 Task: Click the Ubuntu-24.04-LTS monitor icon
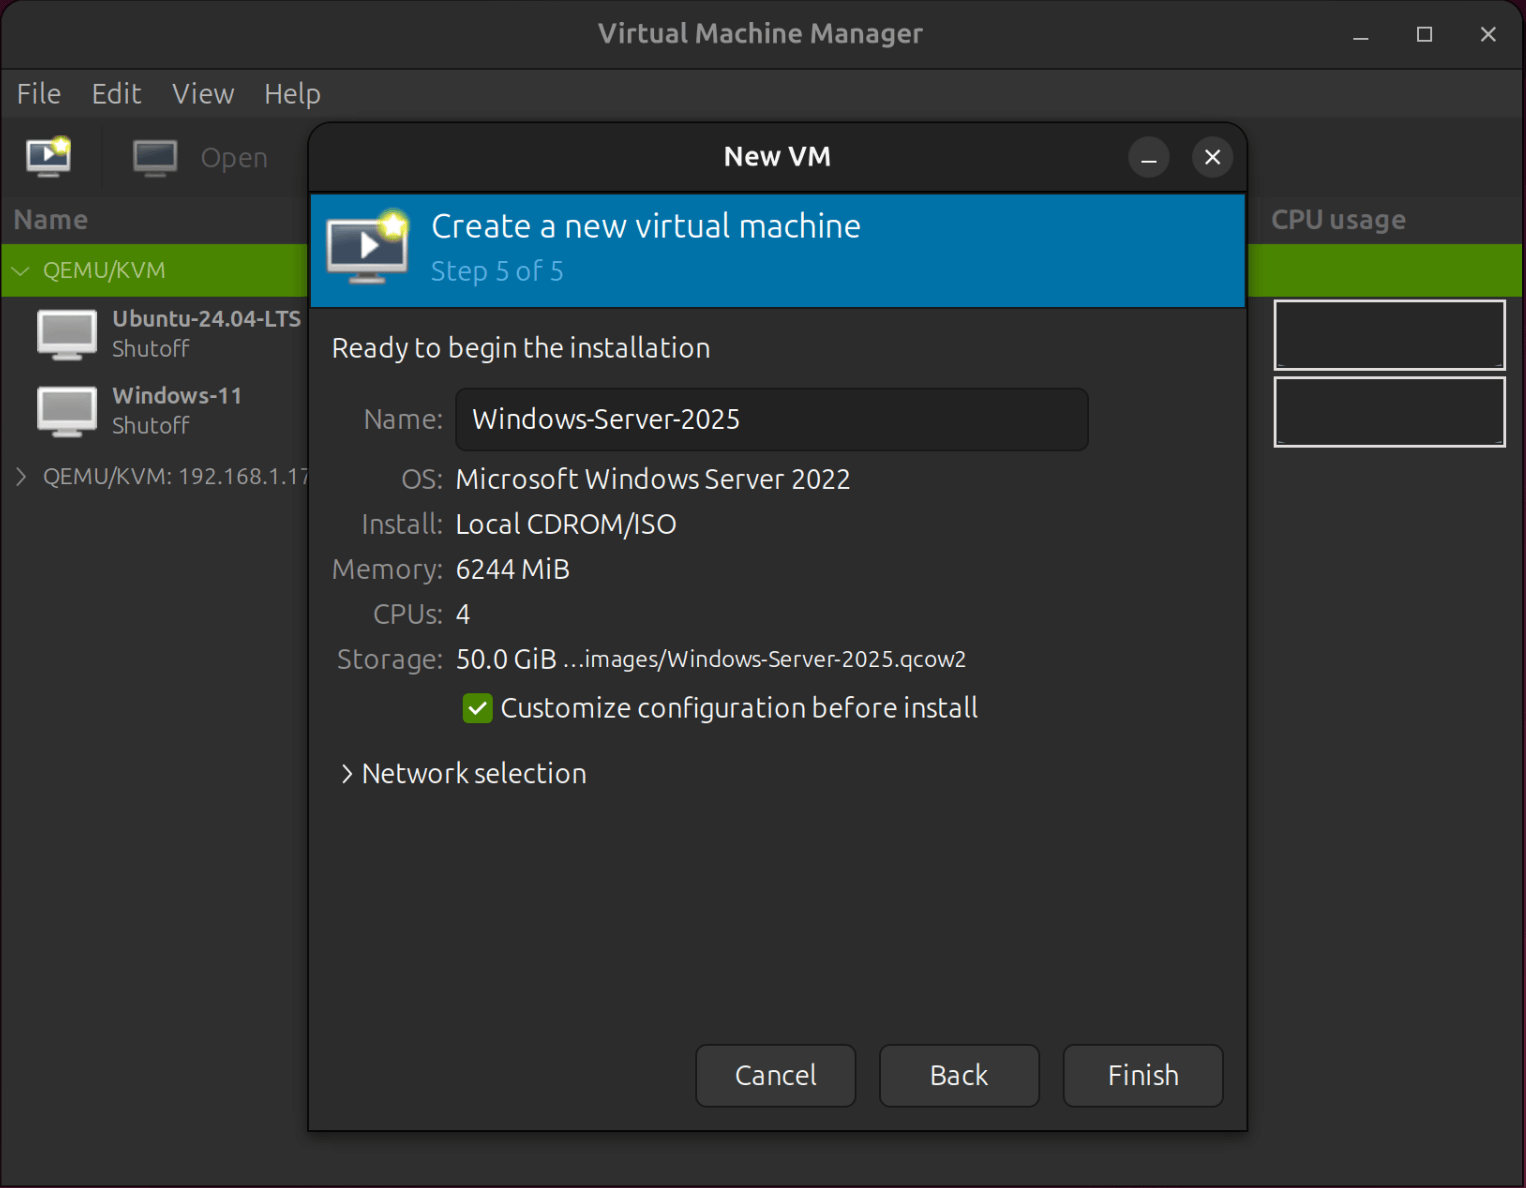[66, 333]
